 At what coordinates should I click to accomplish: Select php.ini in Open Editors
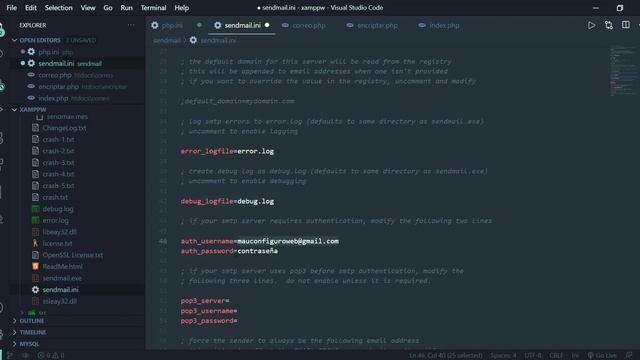56,52
